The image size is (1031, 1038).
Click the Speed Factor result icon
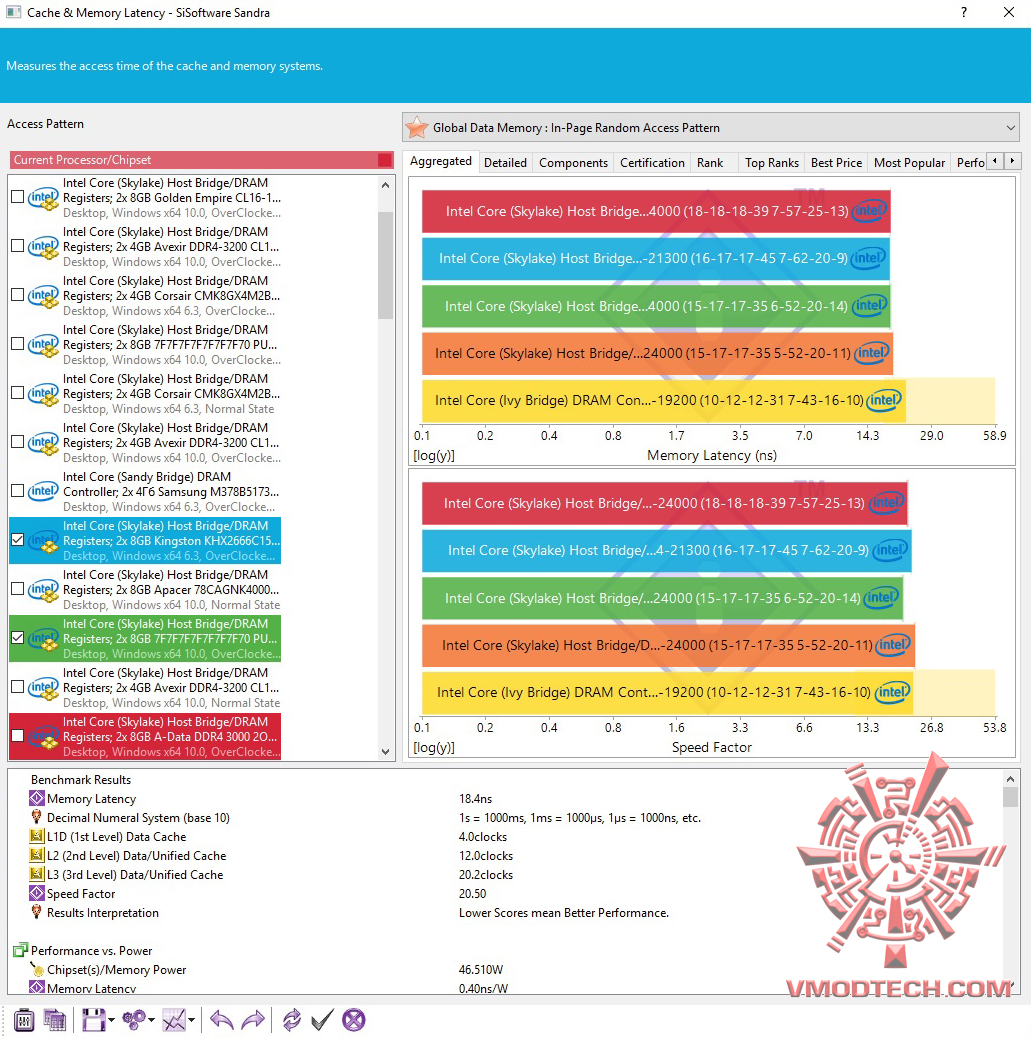click(x=36, y=893)
